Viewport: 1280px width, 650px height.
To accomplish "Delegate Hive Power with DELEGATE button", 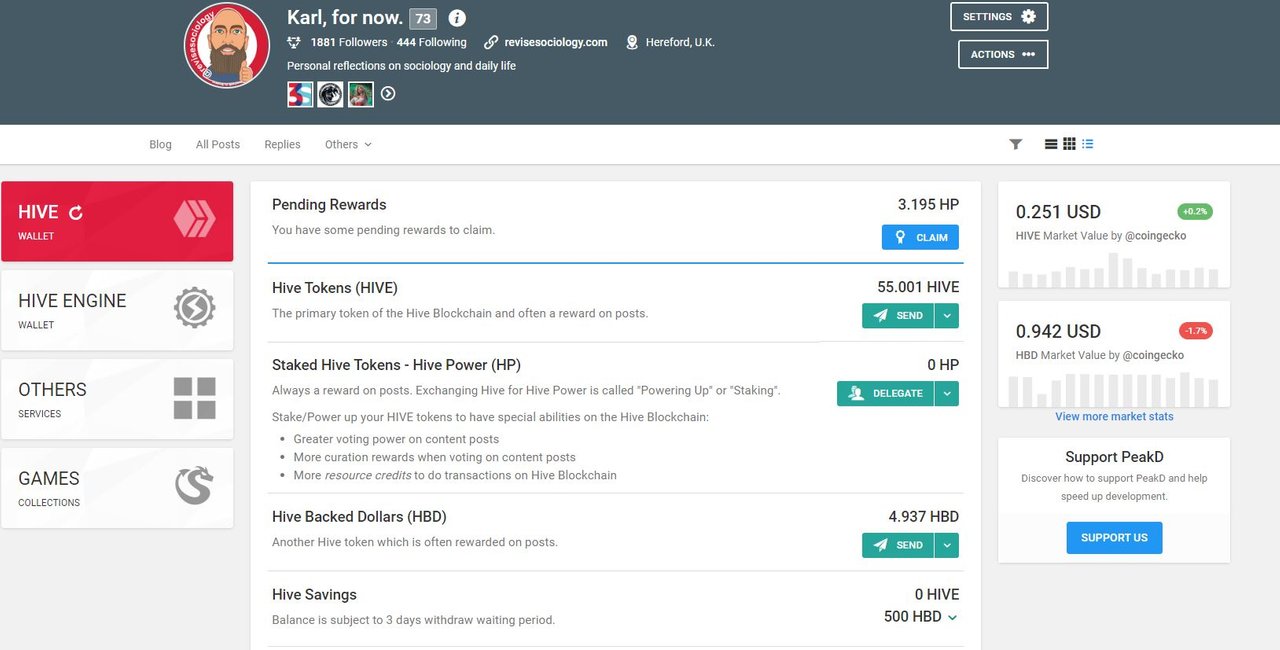I will coord(885,393).
